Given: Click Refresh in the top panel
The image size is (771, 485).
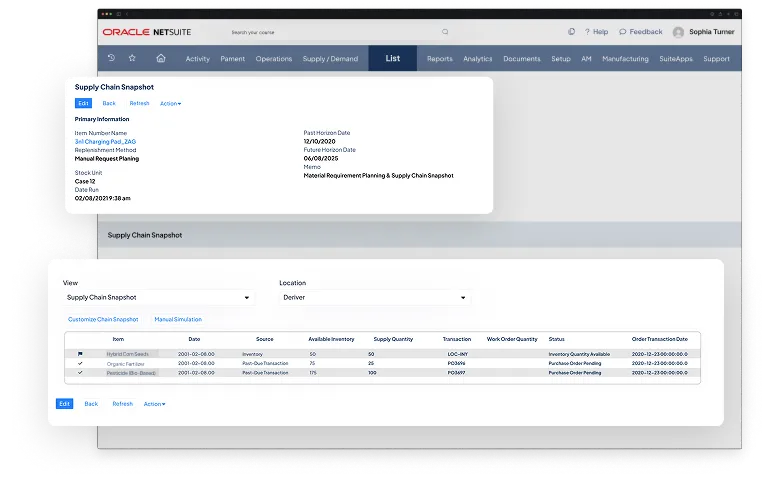Looking at the screenshot, I should (139, 103).
